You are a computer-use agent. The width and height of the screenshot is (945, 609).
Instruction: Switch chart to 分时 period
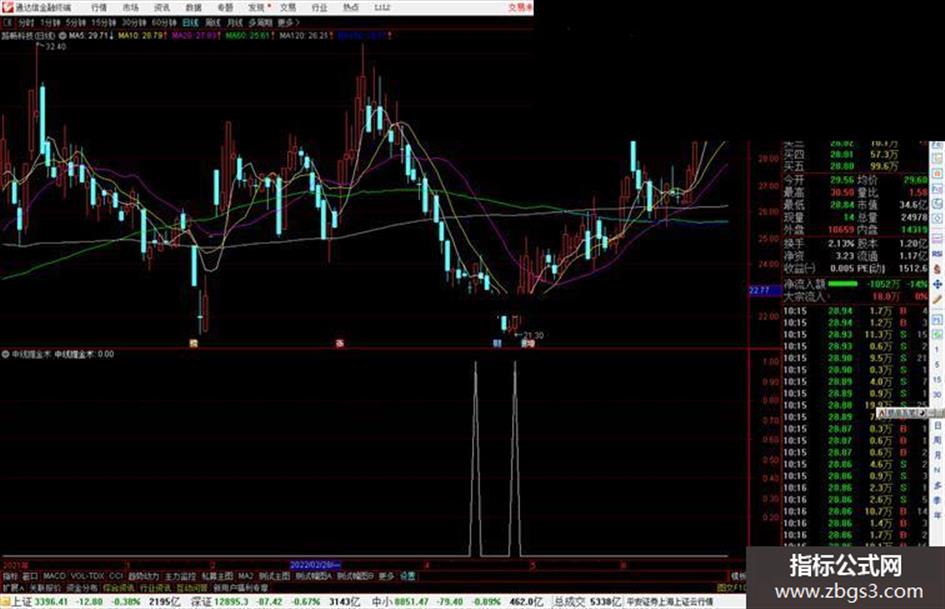click(x=25, y=22)
